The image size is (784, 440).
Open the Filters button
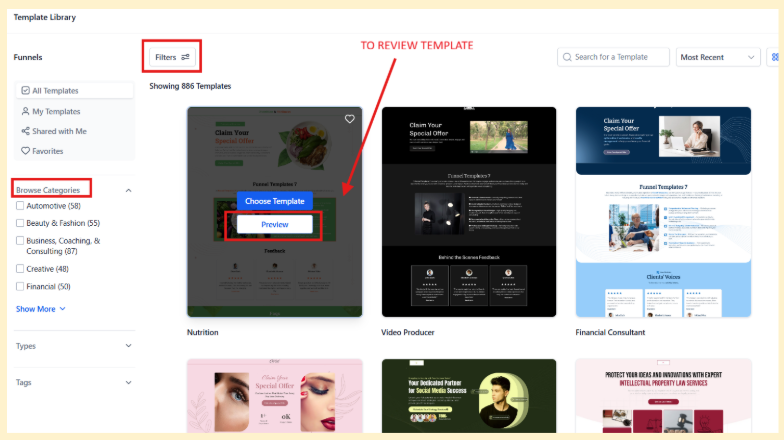[172, 57]
